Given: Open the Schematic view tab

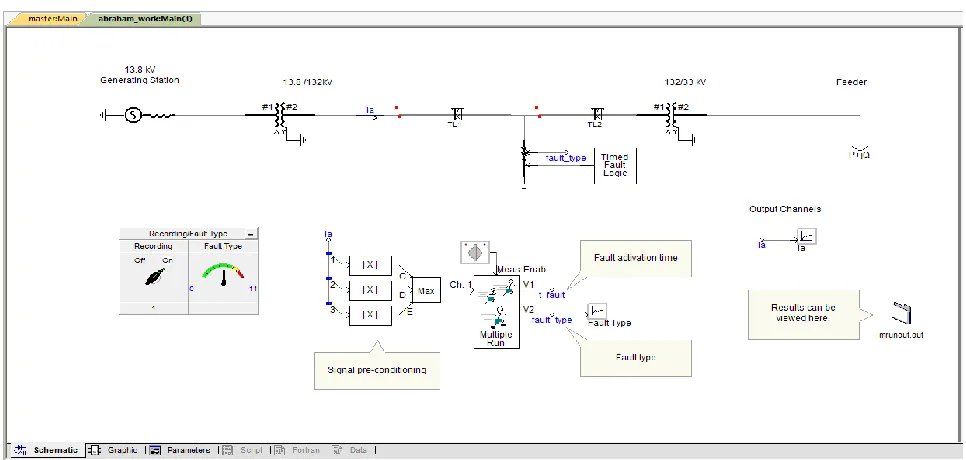Looking at the screenshot, I should [48, 450].
